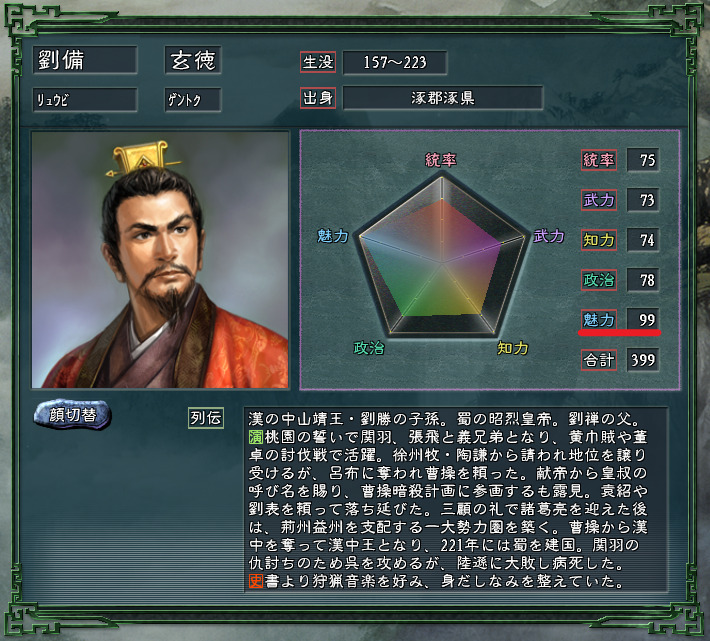
Task: Click the 涿郡涿県 birthplace value
Action: coord(442,98)
